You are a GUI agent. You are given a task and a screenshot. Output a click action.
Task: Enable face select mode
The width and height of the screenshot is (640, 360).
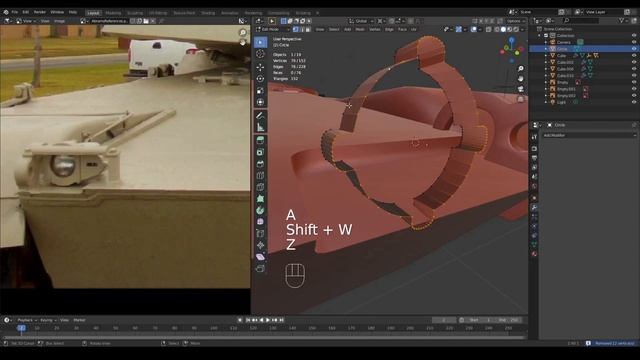click(x=308, y=29)
